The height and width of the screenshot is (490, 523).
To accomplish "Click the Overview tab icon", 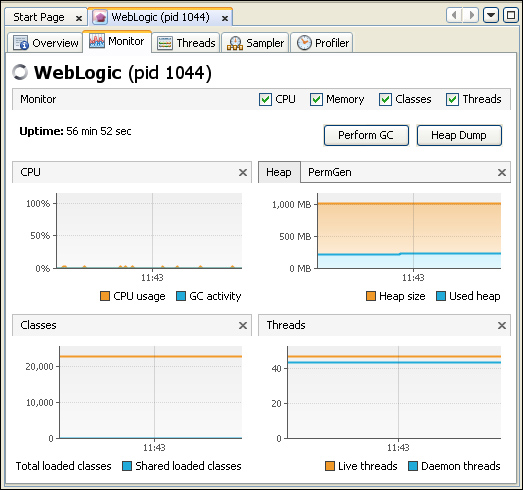I will coord(21,43).
